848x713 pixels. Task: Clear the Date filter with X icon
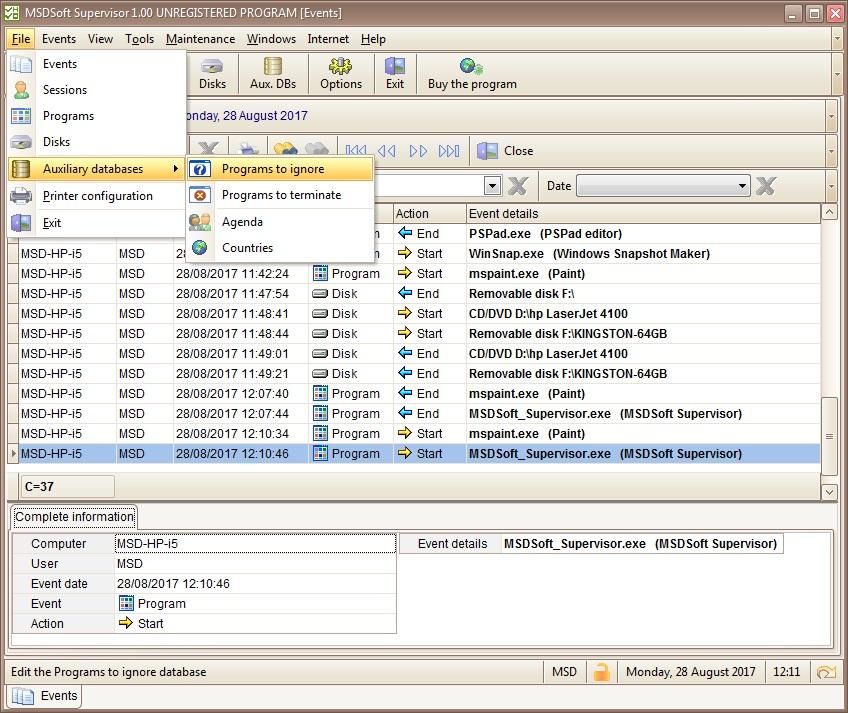(x=765, y=186)
